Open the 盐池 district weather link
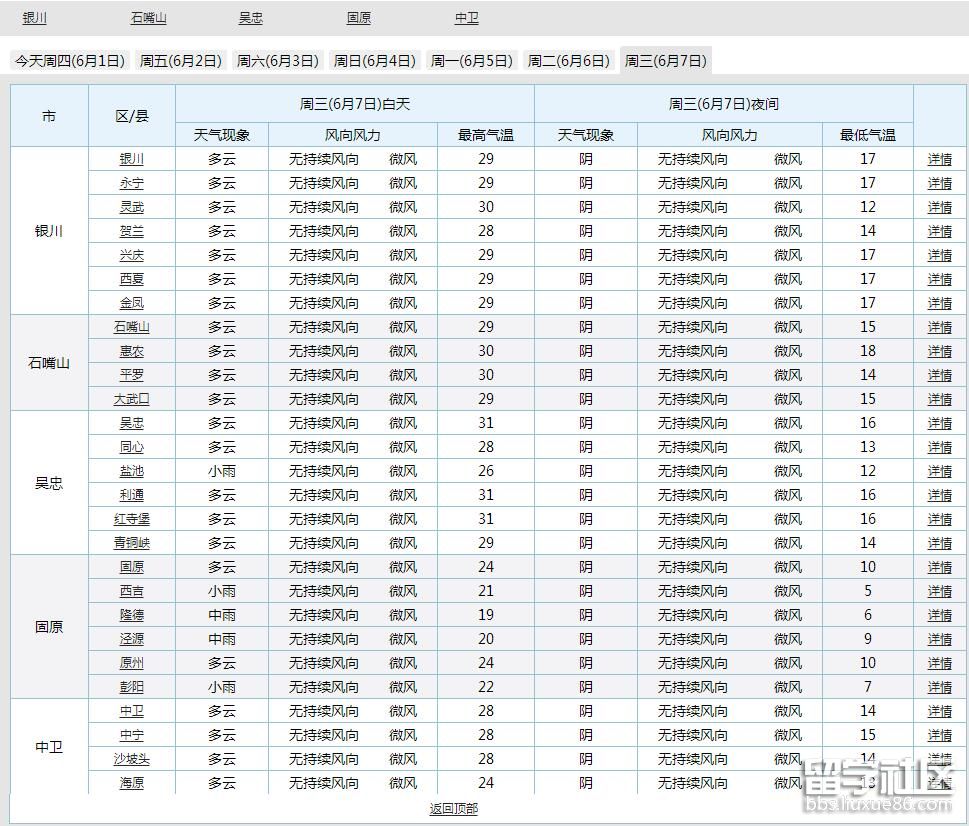The width and height of the screenshot is (969, 826). [x=133, y=471]
